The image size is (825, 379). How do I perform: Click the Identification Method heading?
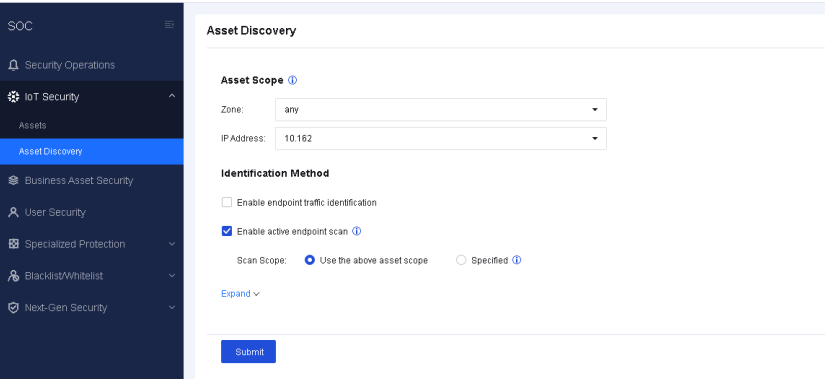pyautogui.click(x=275, y=173)
